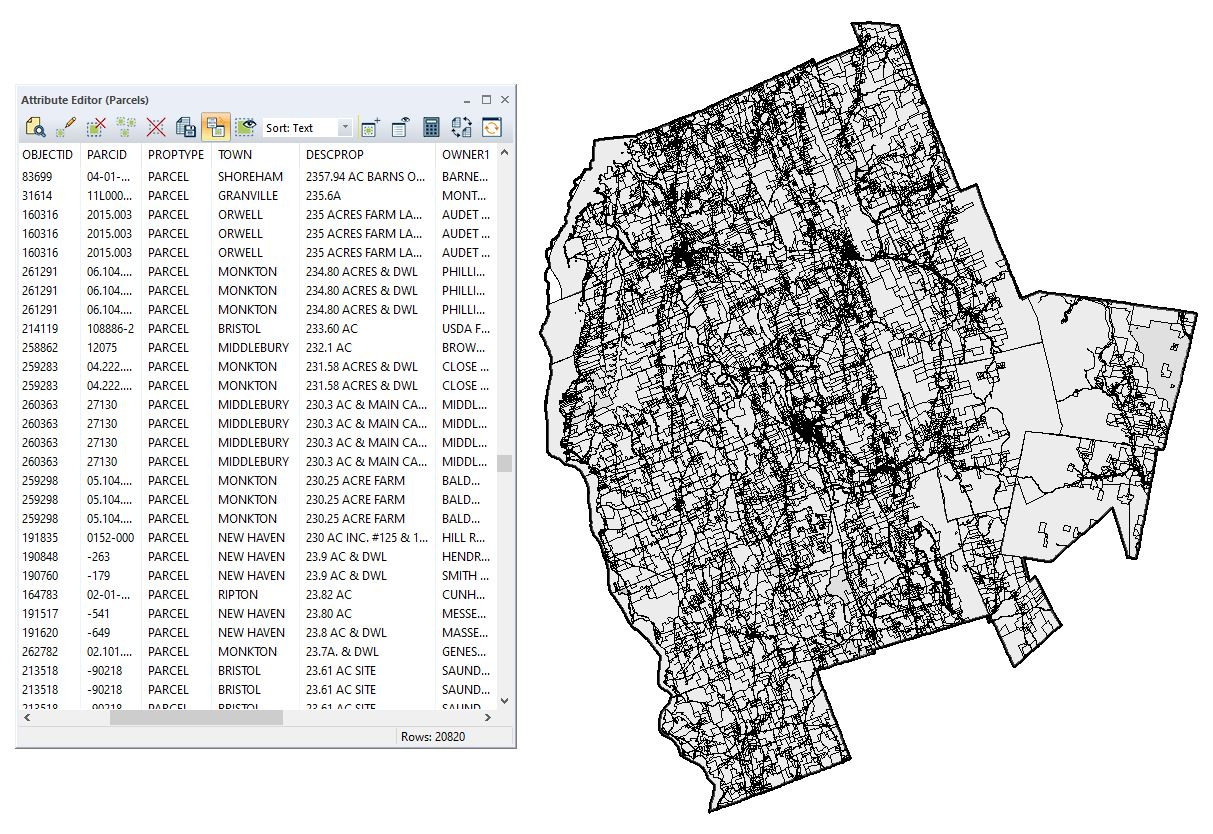Open the find/search attributes tool

click(35, 127)
